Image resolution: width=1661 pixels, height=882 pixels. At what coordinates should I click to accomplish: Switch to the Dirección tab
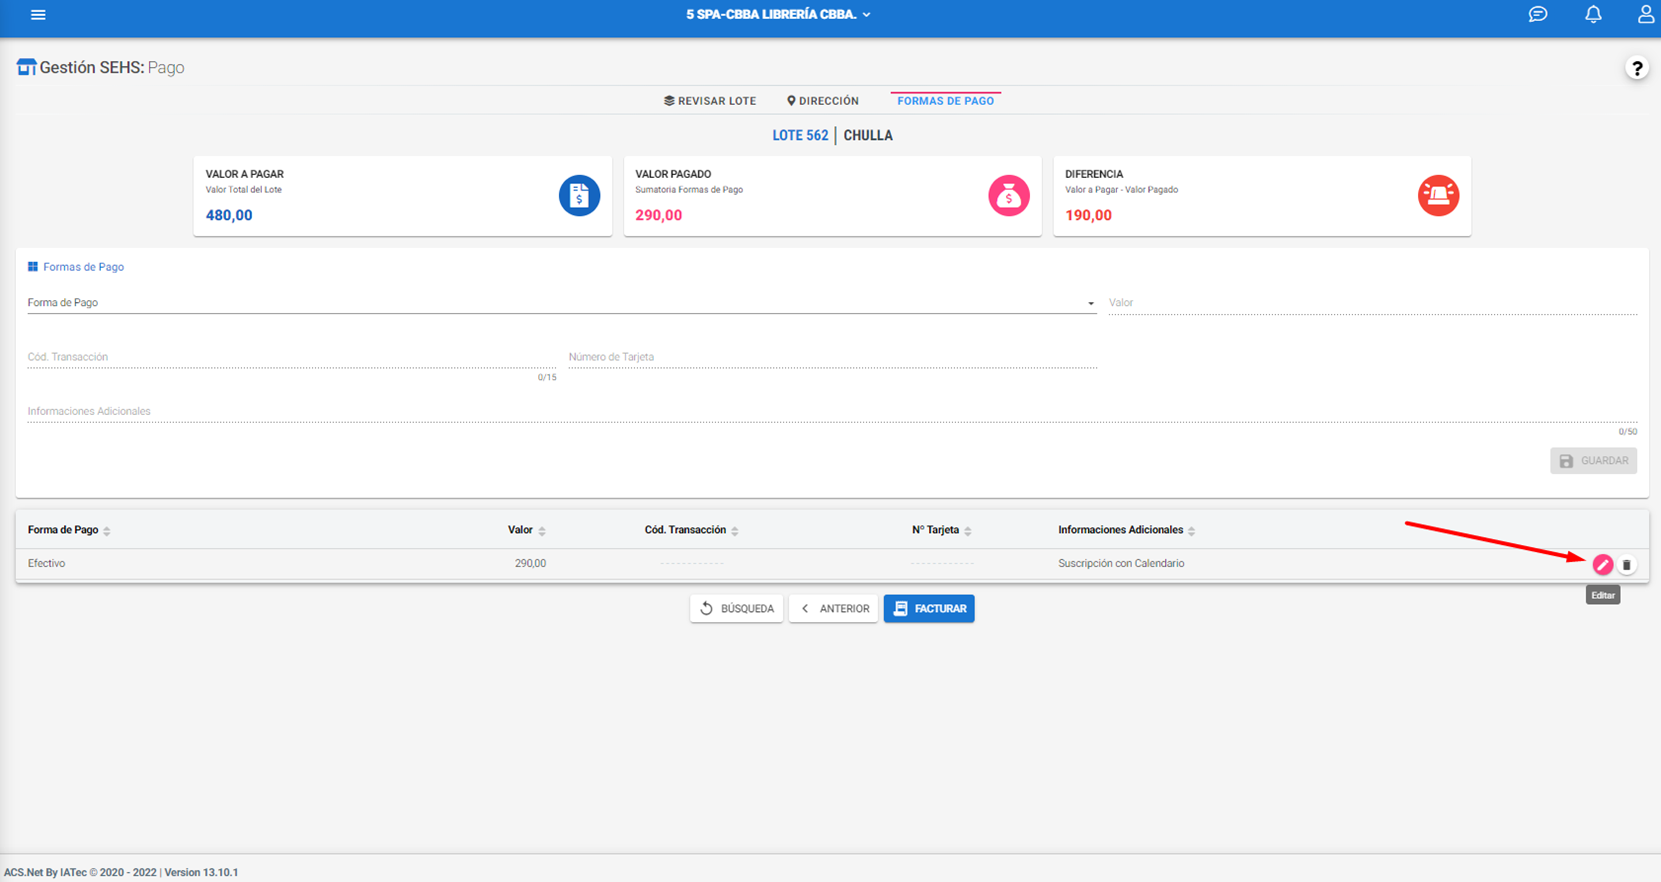coord(823,101)
